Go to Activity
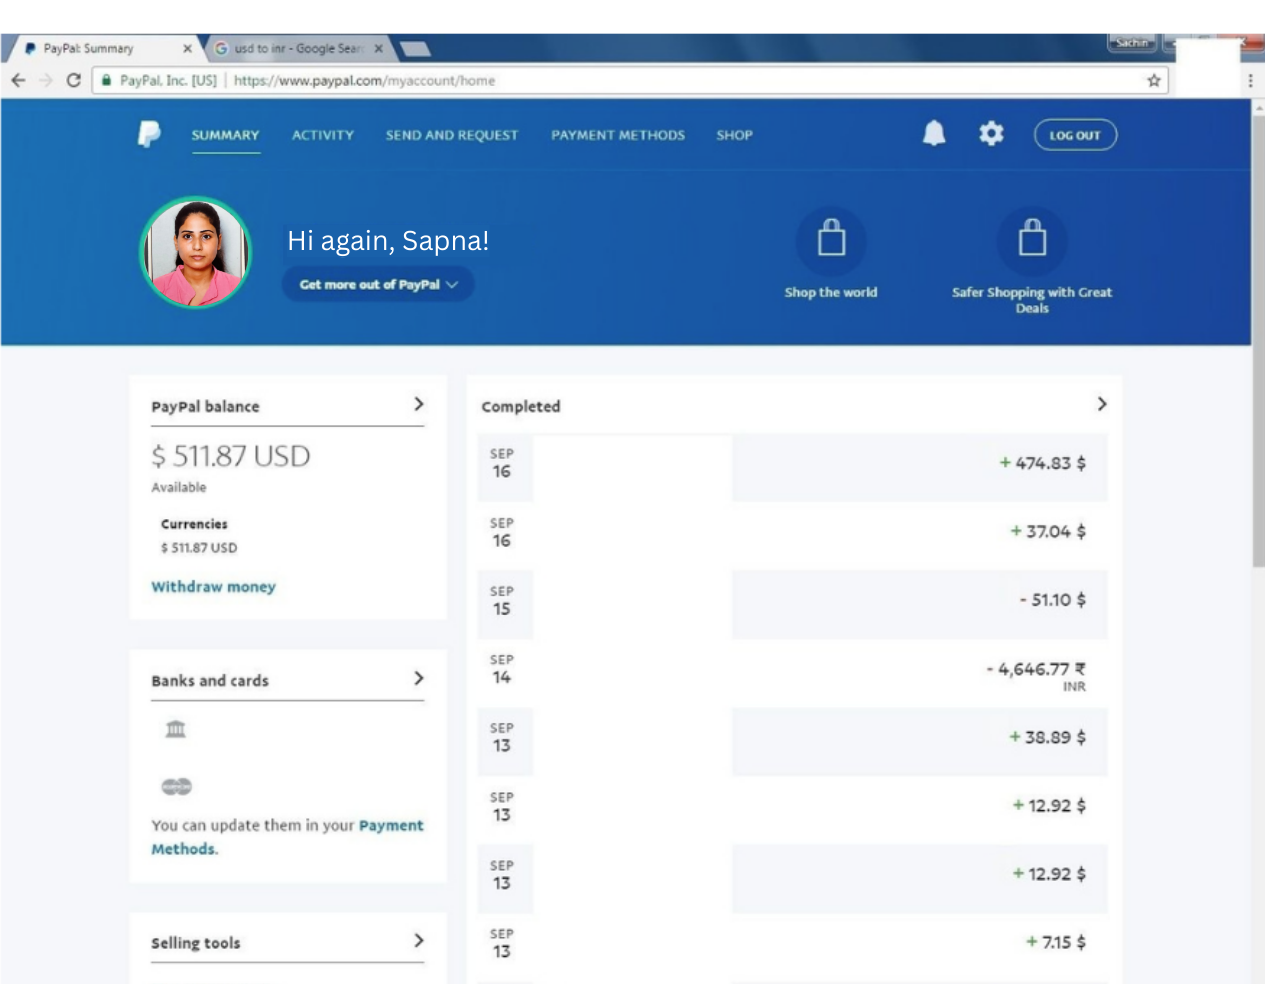The image size is (1280, 984). coord(323,135)
